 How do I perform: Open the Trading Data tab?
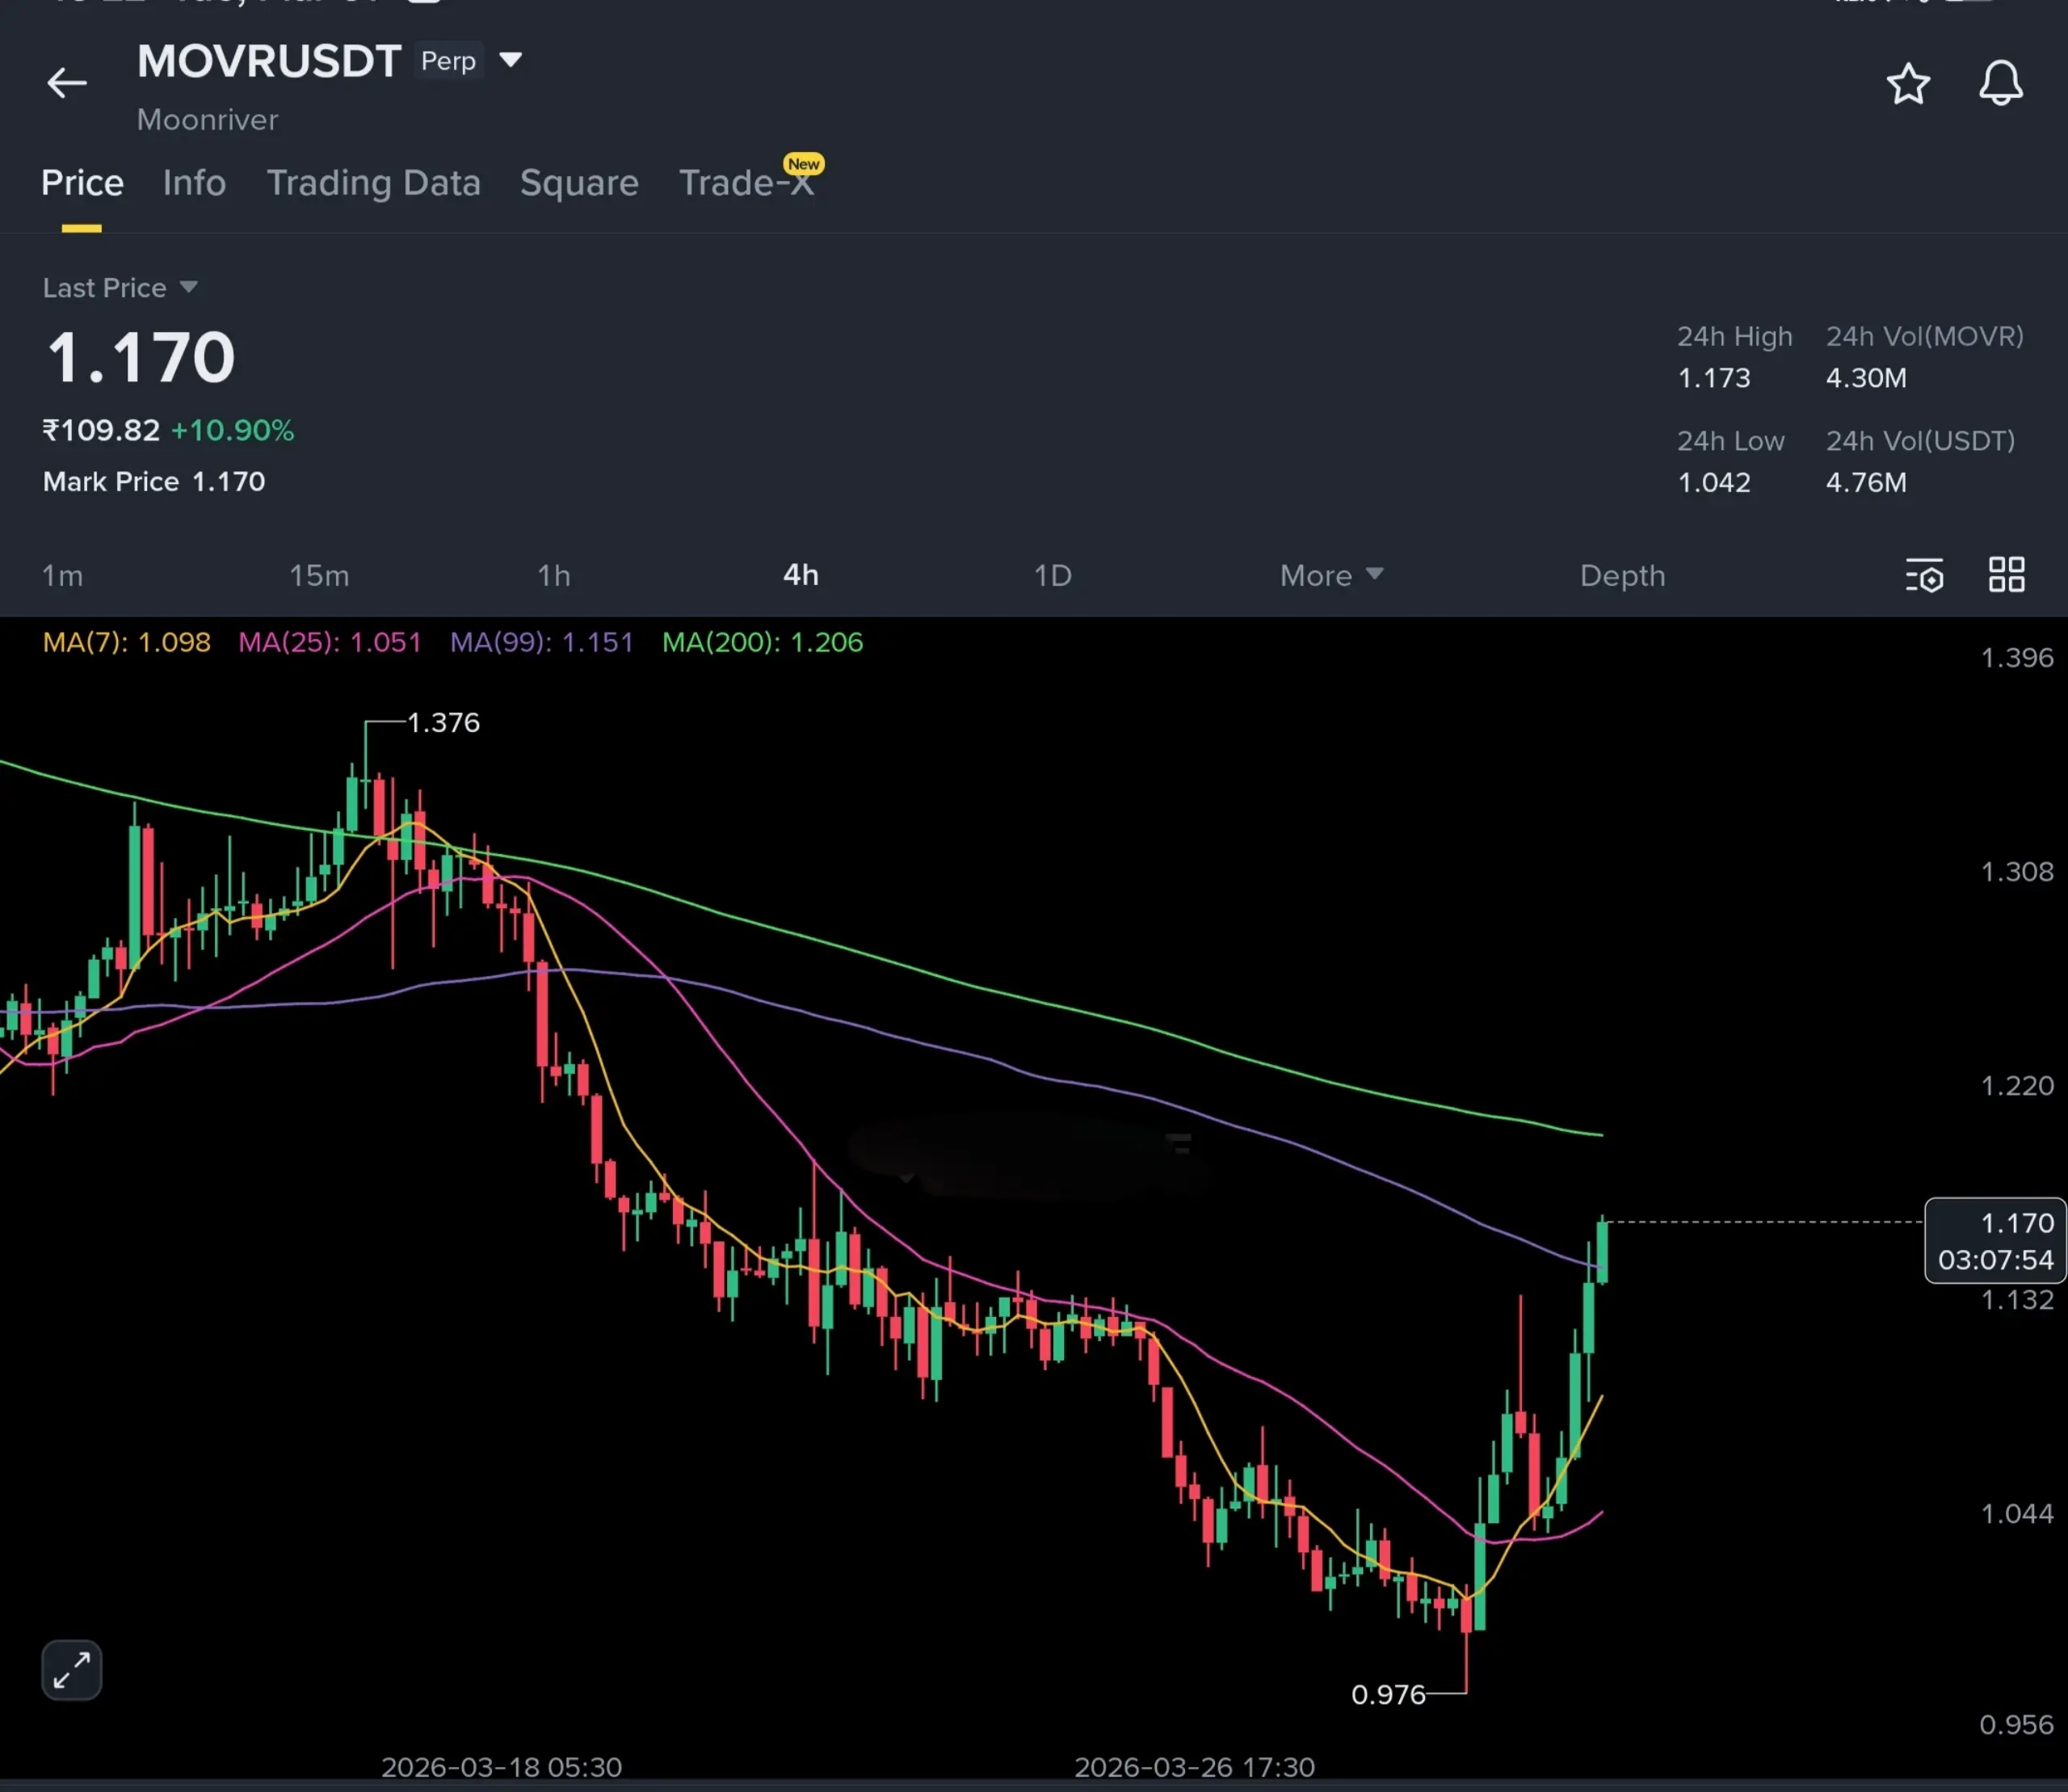click(373, 183)
